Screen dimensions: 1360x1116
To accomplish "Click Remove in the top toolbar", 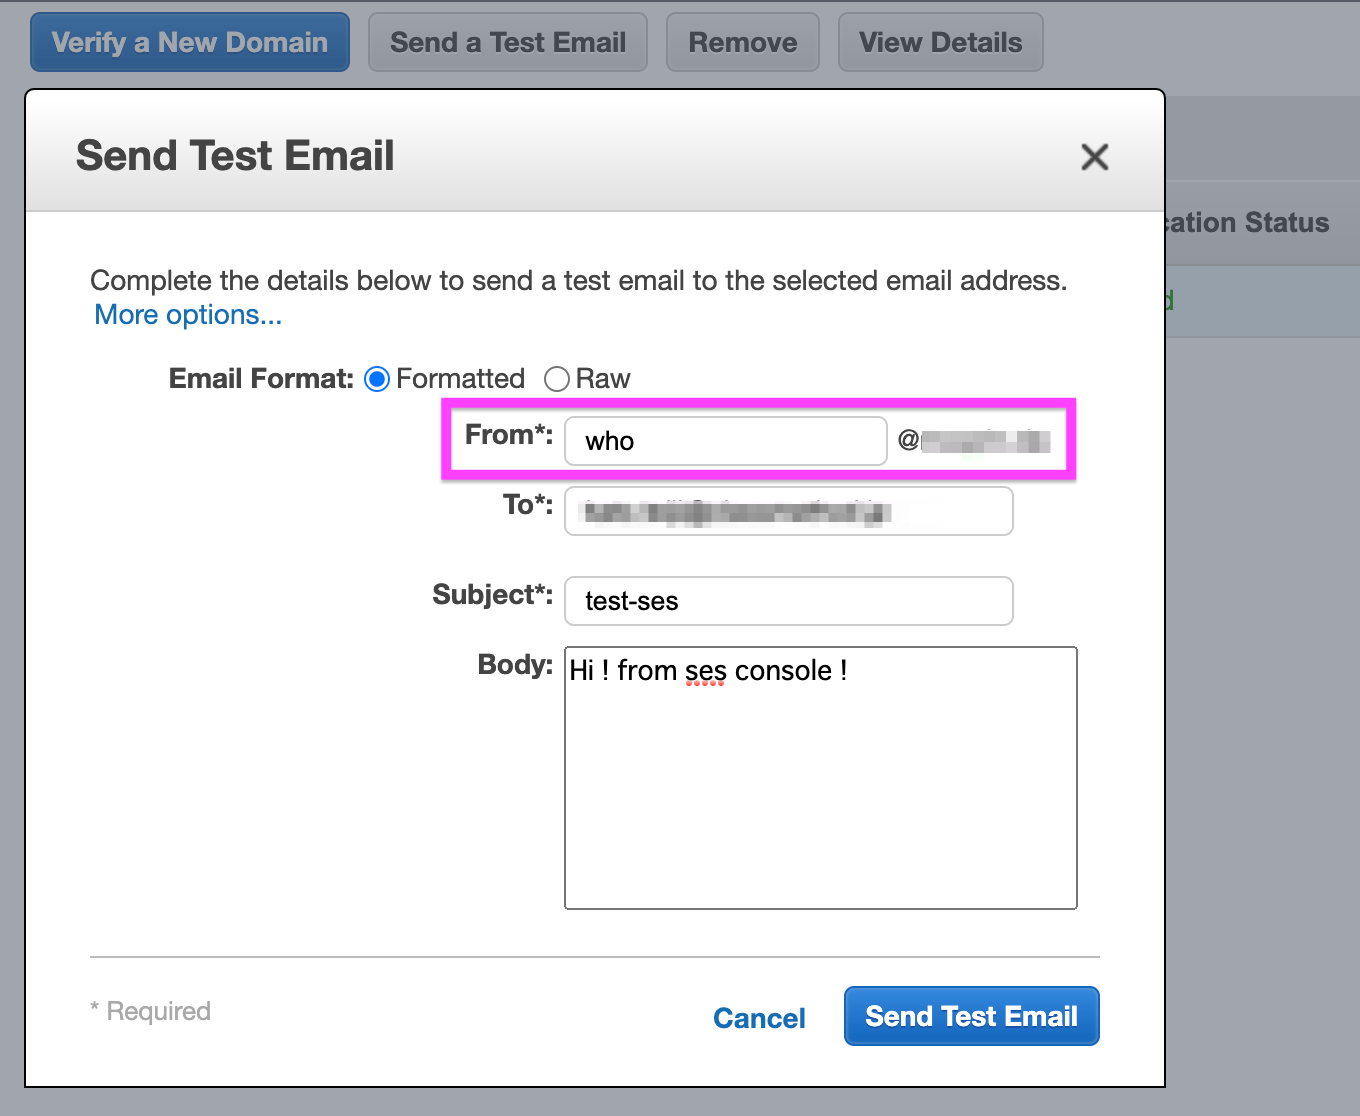I will click(x=742, y=42).
